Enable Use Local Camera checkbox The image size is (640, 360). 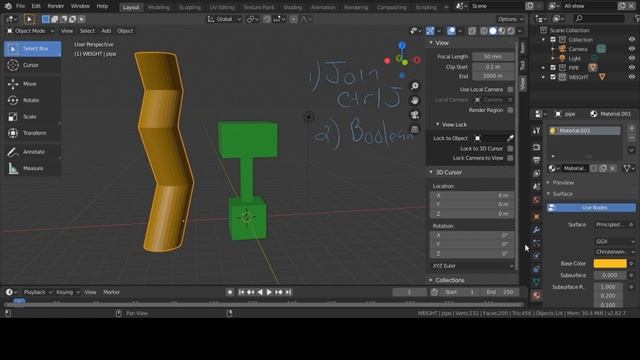tap(510, 89)
